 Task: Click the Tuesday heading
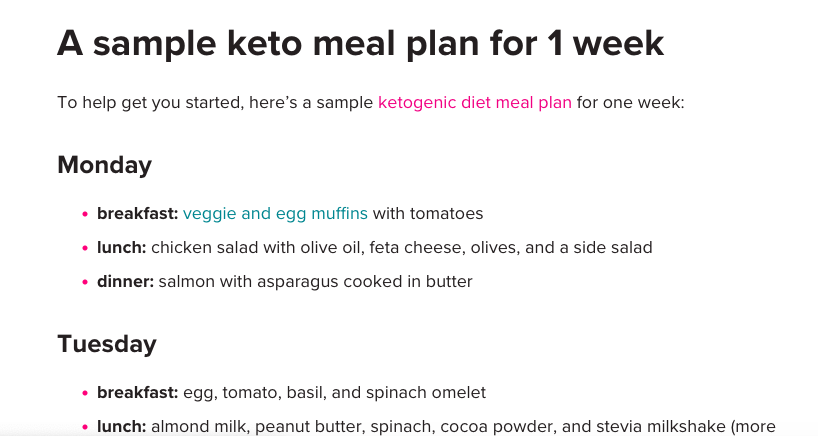pyautogui.click(x=106, y=344)
